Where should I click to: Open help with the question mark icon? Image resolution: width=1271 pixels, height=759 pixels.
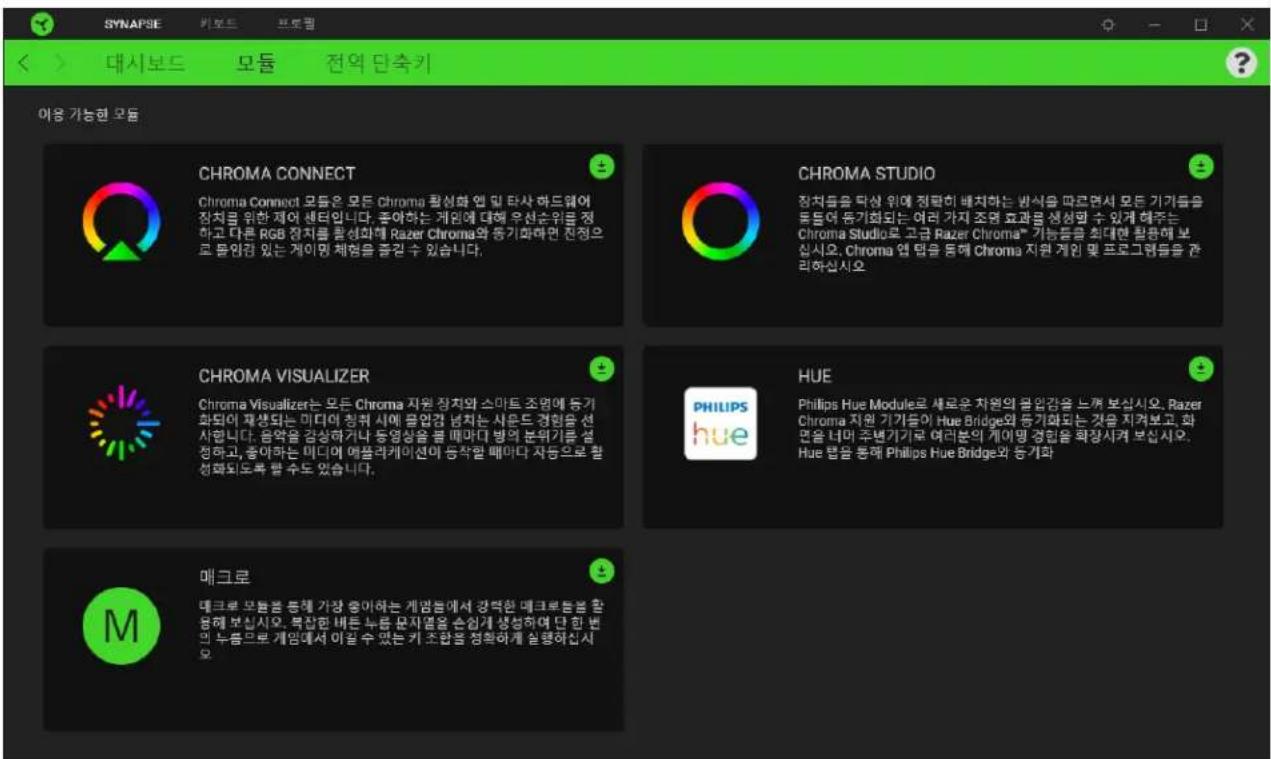tap(1240, 63)
